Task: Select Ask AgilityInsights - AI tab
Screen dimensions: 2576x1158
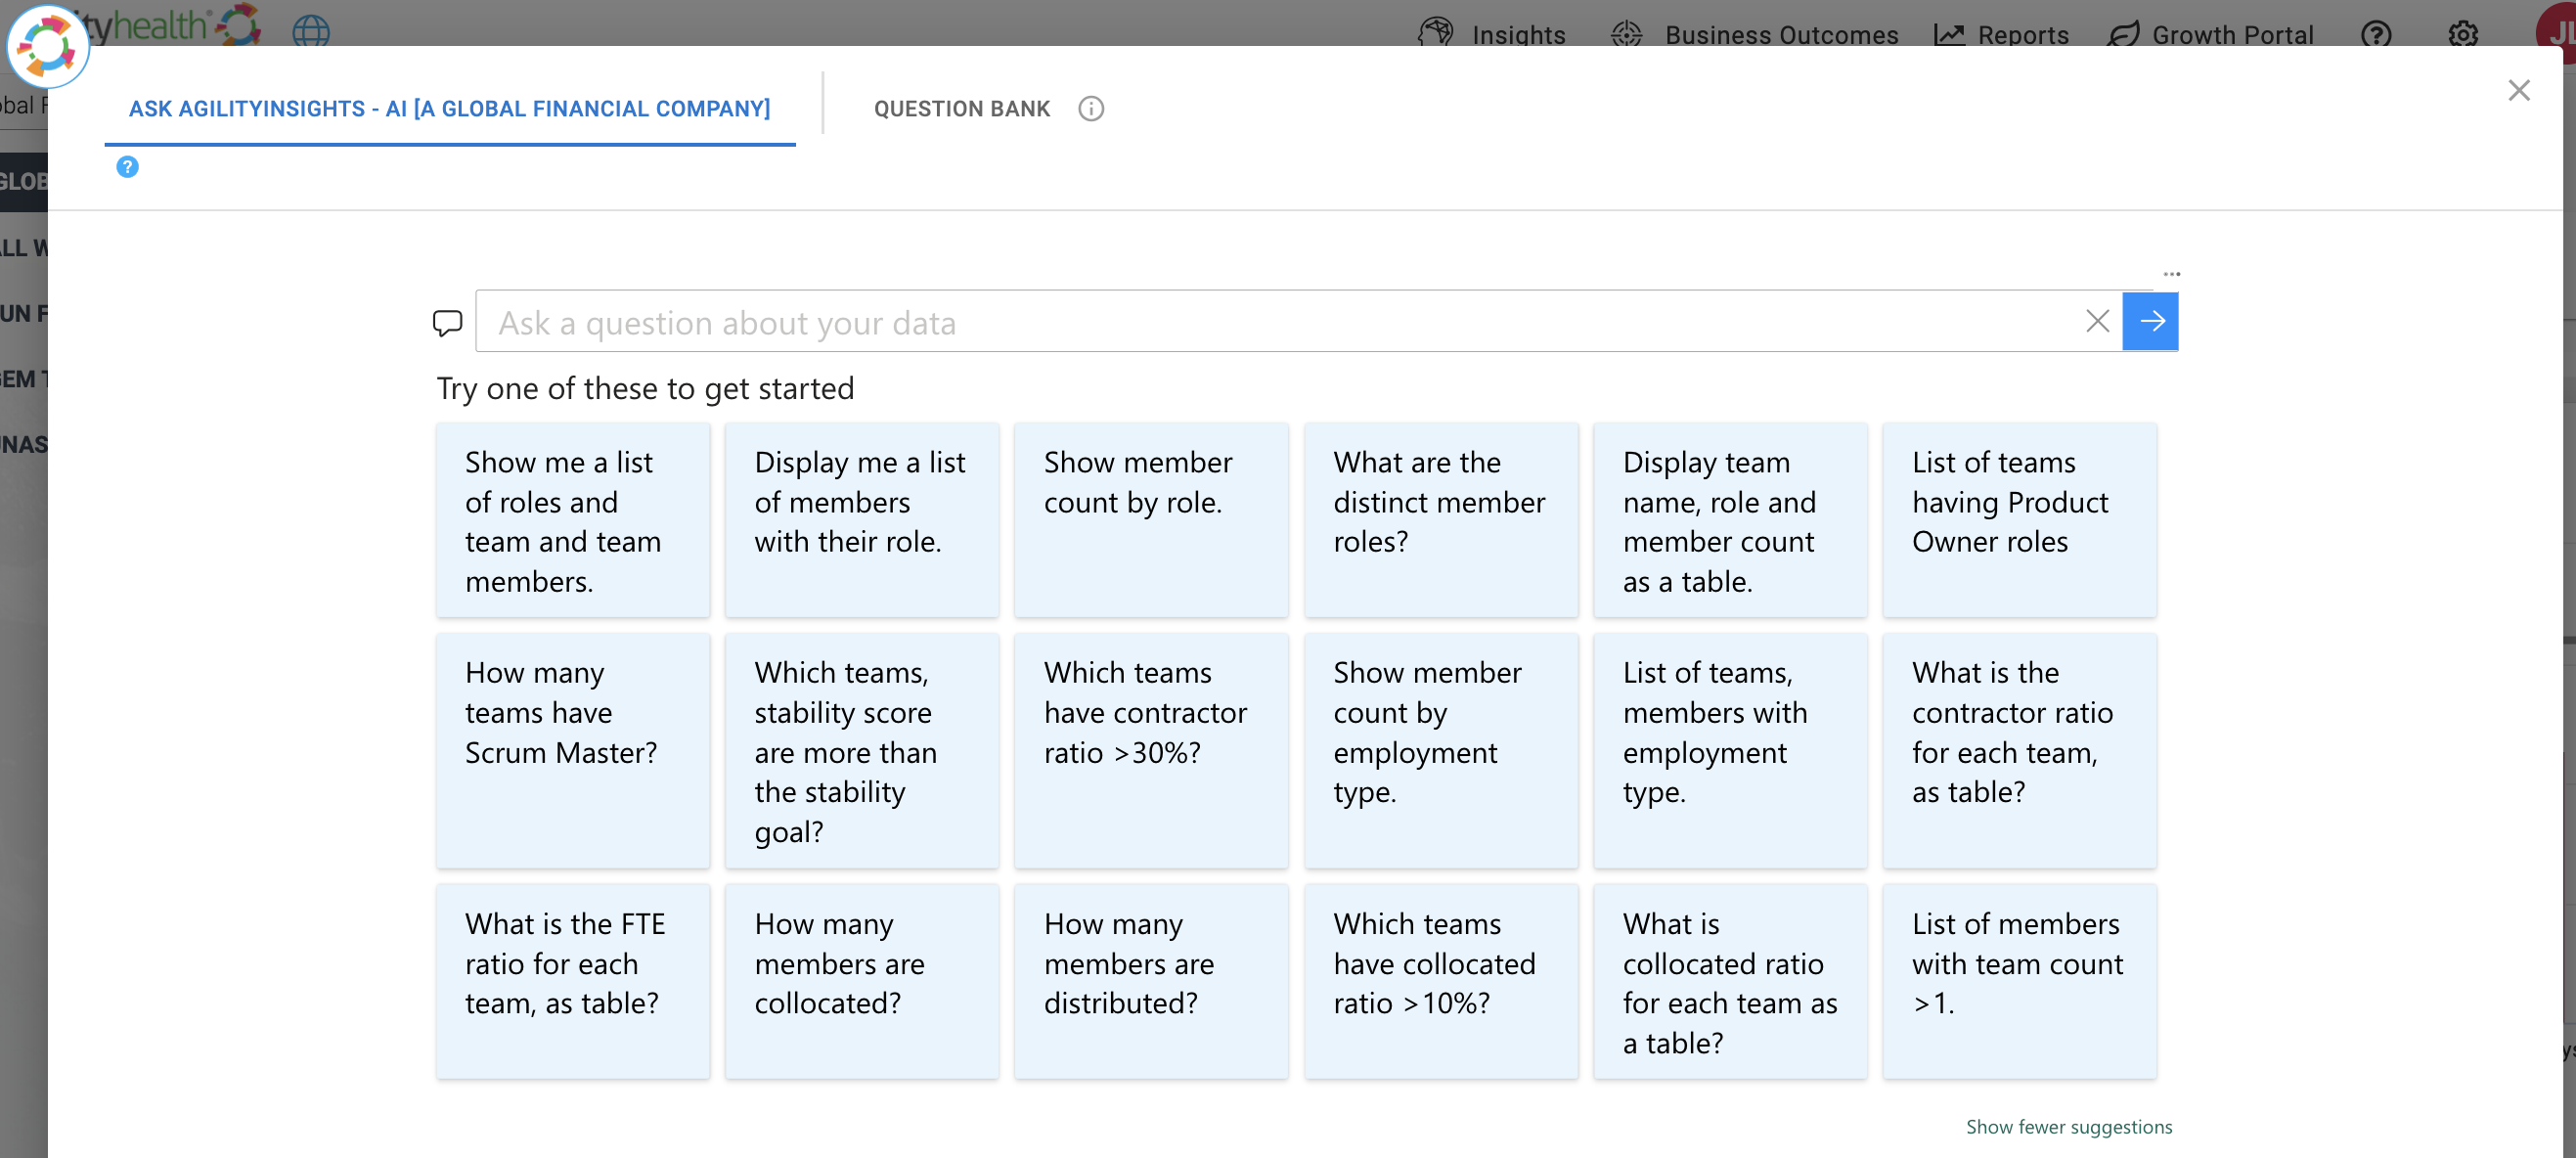Action: click(x=450, y=108)
